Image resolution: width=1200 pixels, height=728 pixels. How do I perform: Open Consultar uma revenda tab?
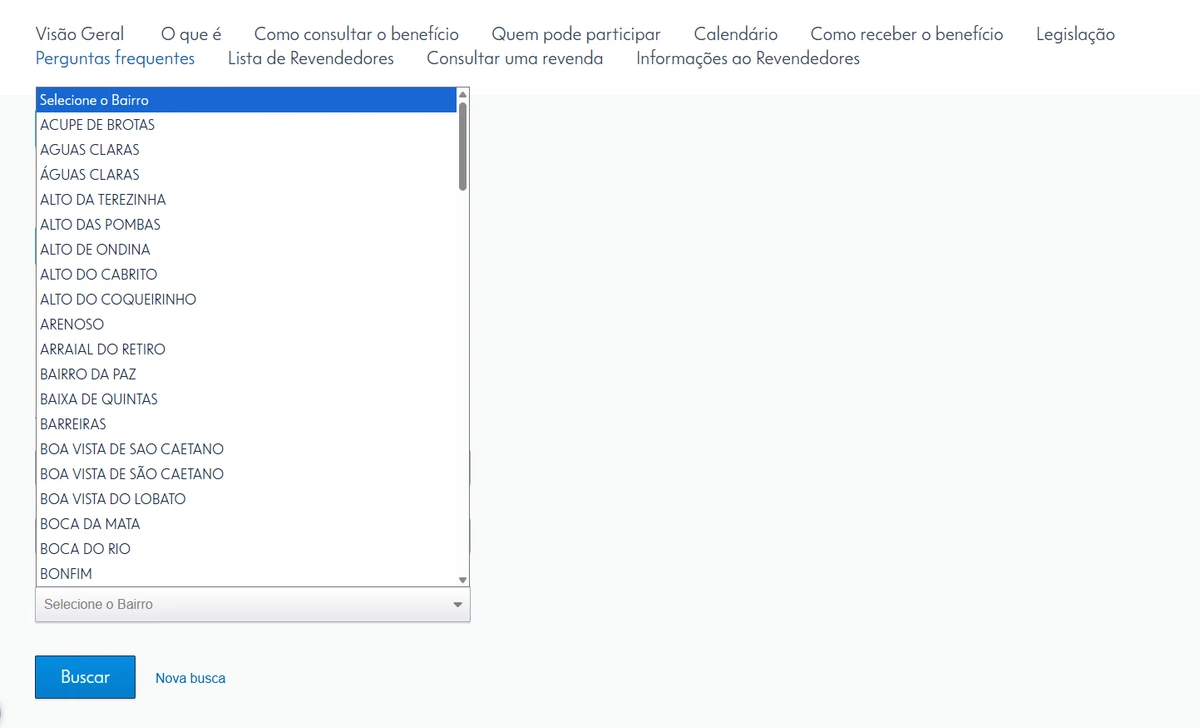click(x=515, y=58)
